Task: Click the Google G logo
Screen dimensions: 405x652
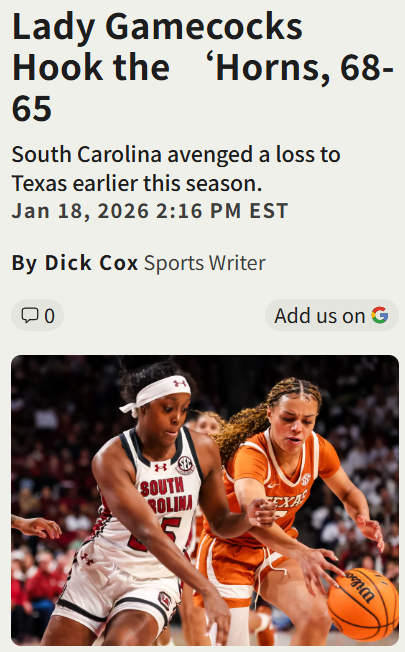Action: [x=380, y=315]
